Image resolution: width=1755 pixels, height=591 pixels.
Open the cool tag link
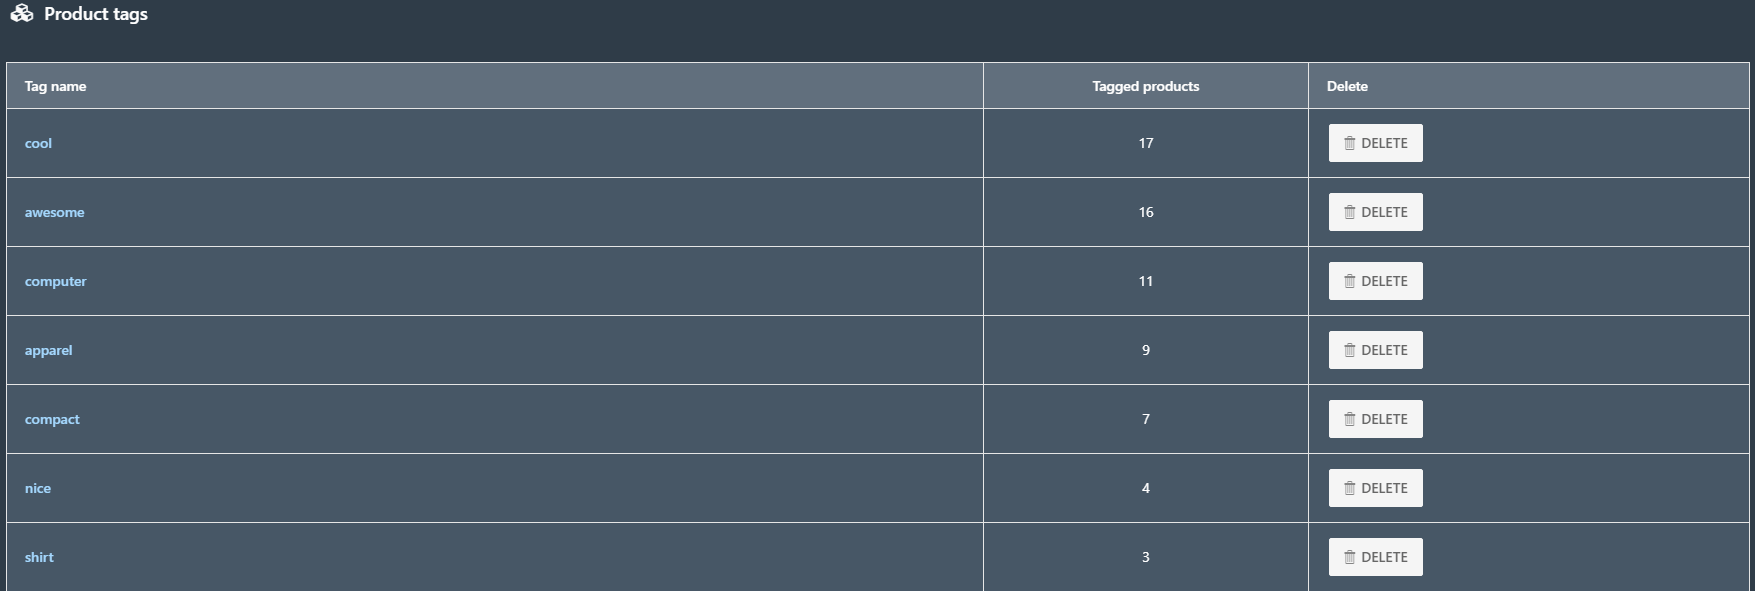tap(38, 143)
